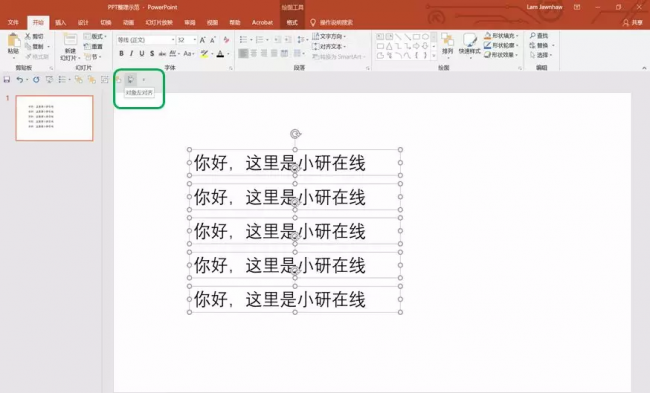
Task: Click Redo icon in quick access toolbar
Action: click(x=36, y=80)
